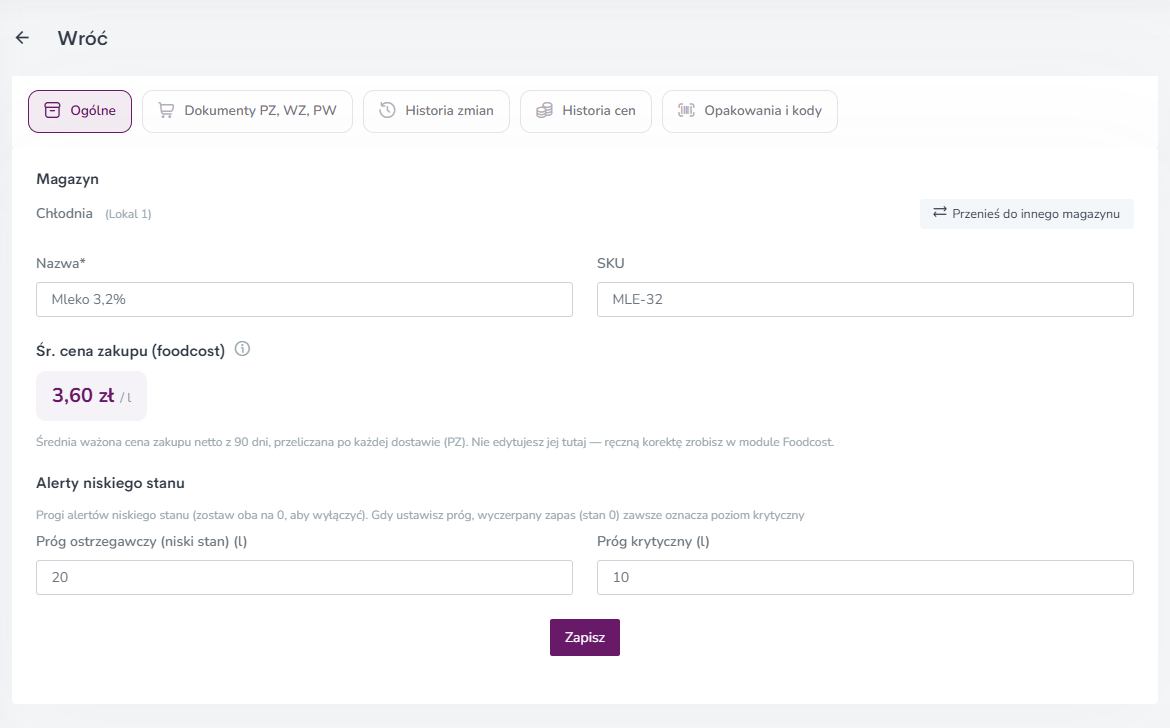Switch to Dokumenty PZ, WZ, PW tab
The image size is (1170, 728).
pos(247,111)
